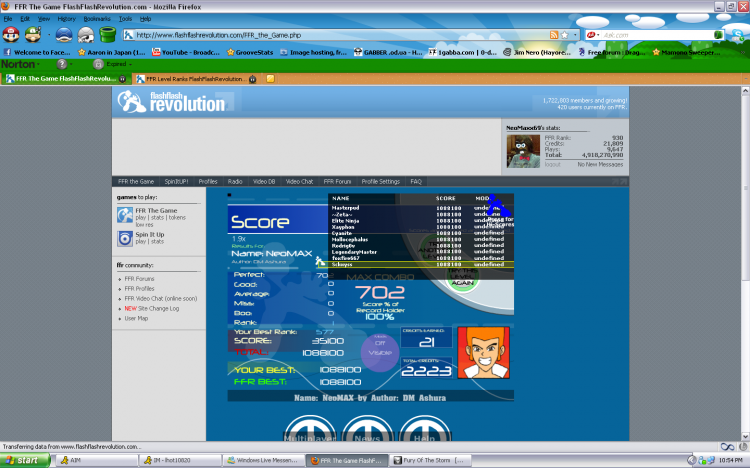Toggle the purple Mods Off/Visible circle
Screen dimensions: 750x468
point(380,353)
